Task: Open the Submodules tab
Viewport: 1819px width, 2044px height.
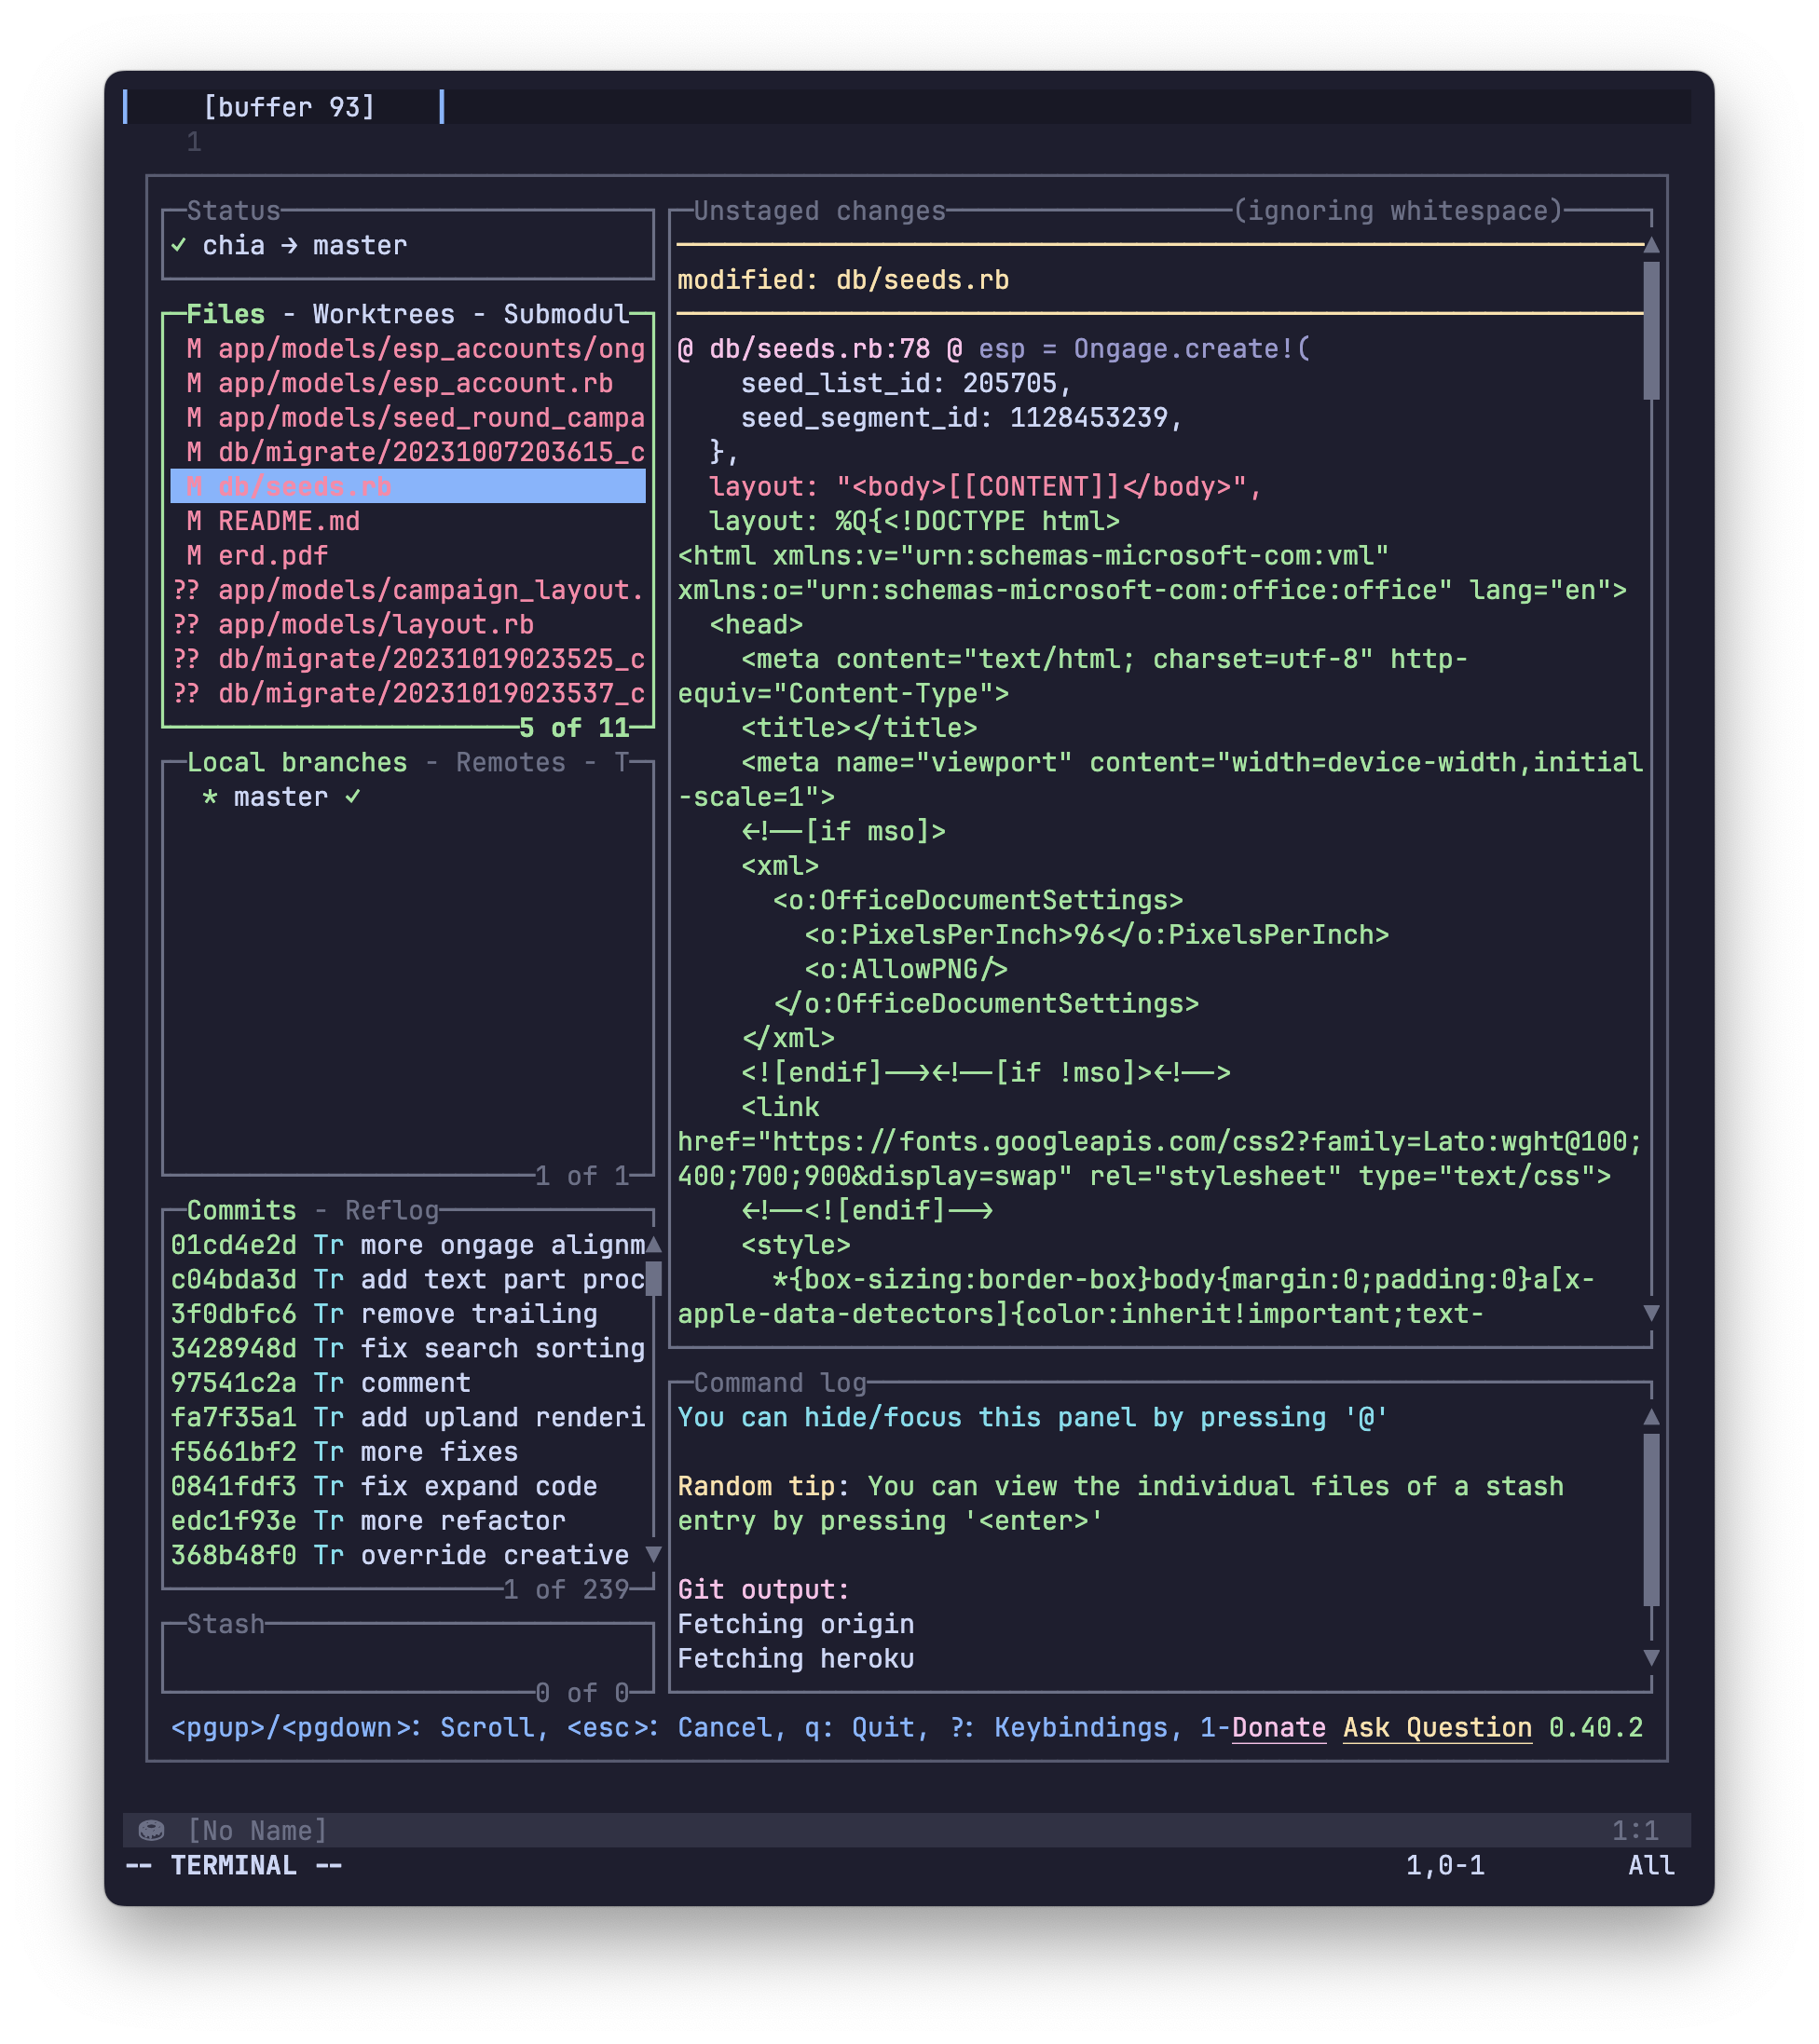Action: (x=565, y=314)
